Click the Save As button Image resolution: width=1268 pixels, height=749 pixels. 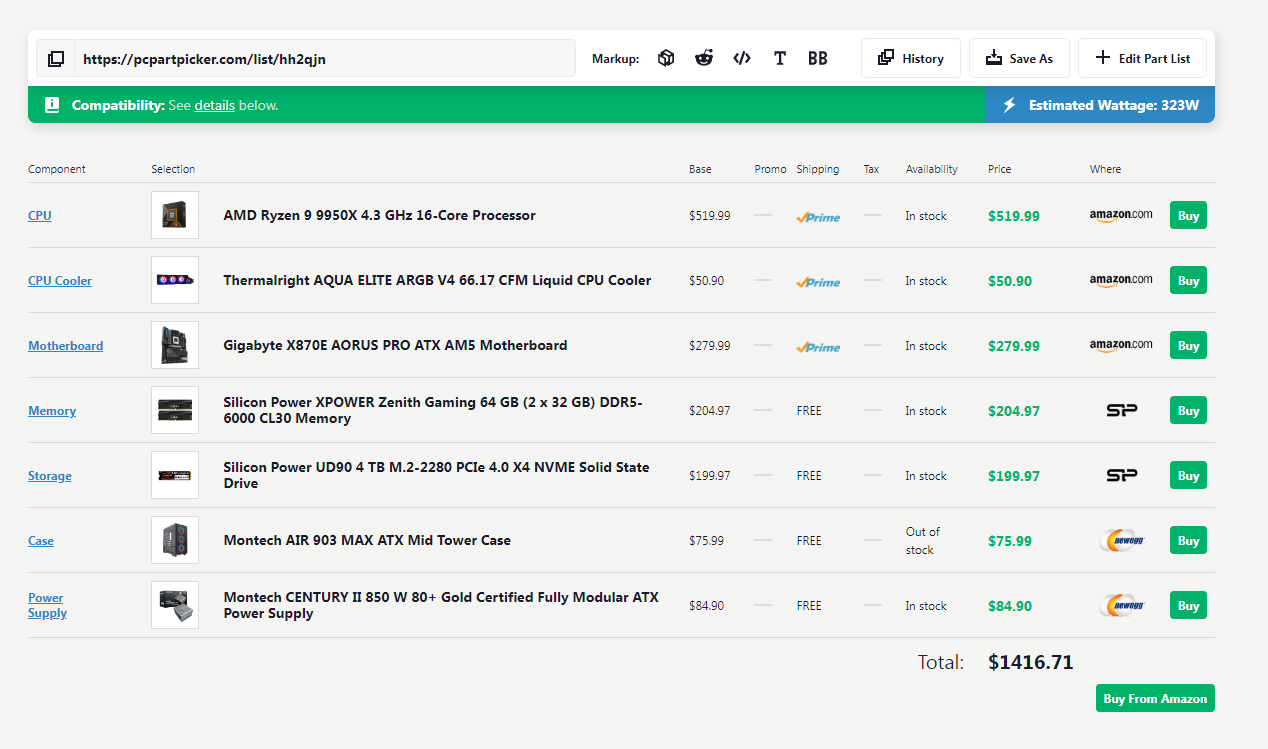click(x=1018, y=59)
